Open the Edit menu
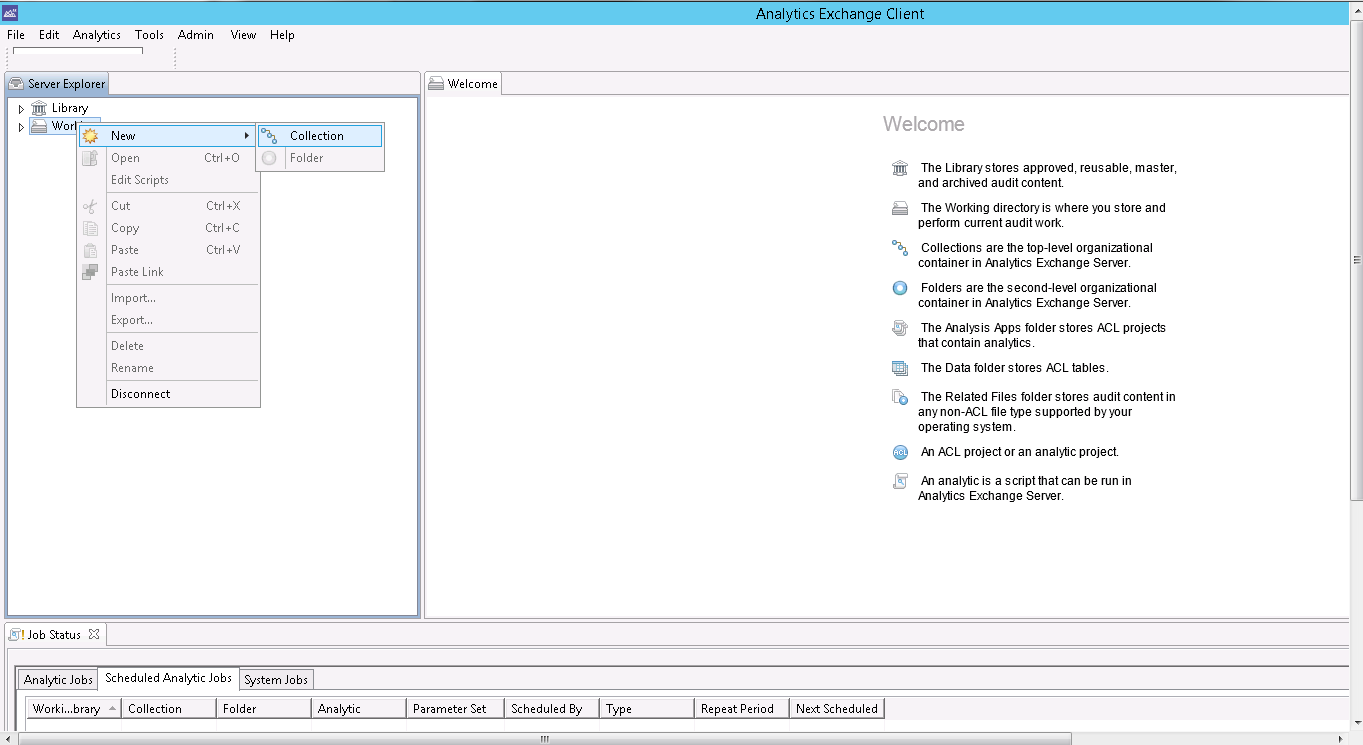1363x745 pixels. (49, 35)
